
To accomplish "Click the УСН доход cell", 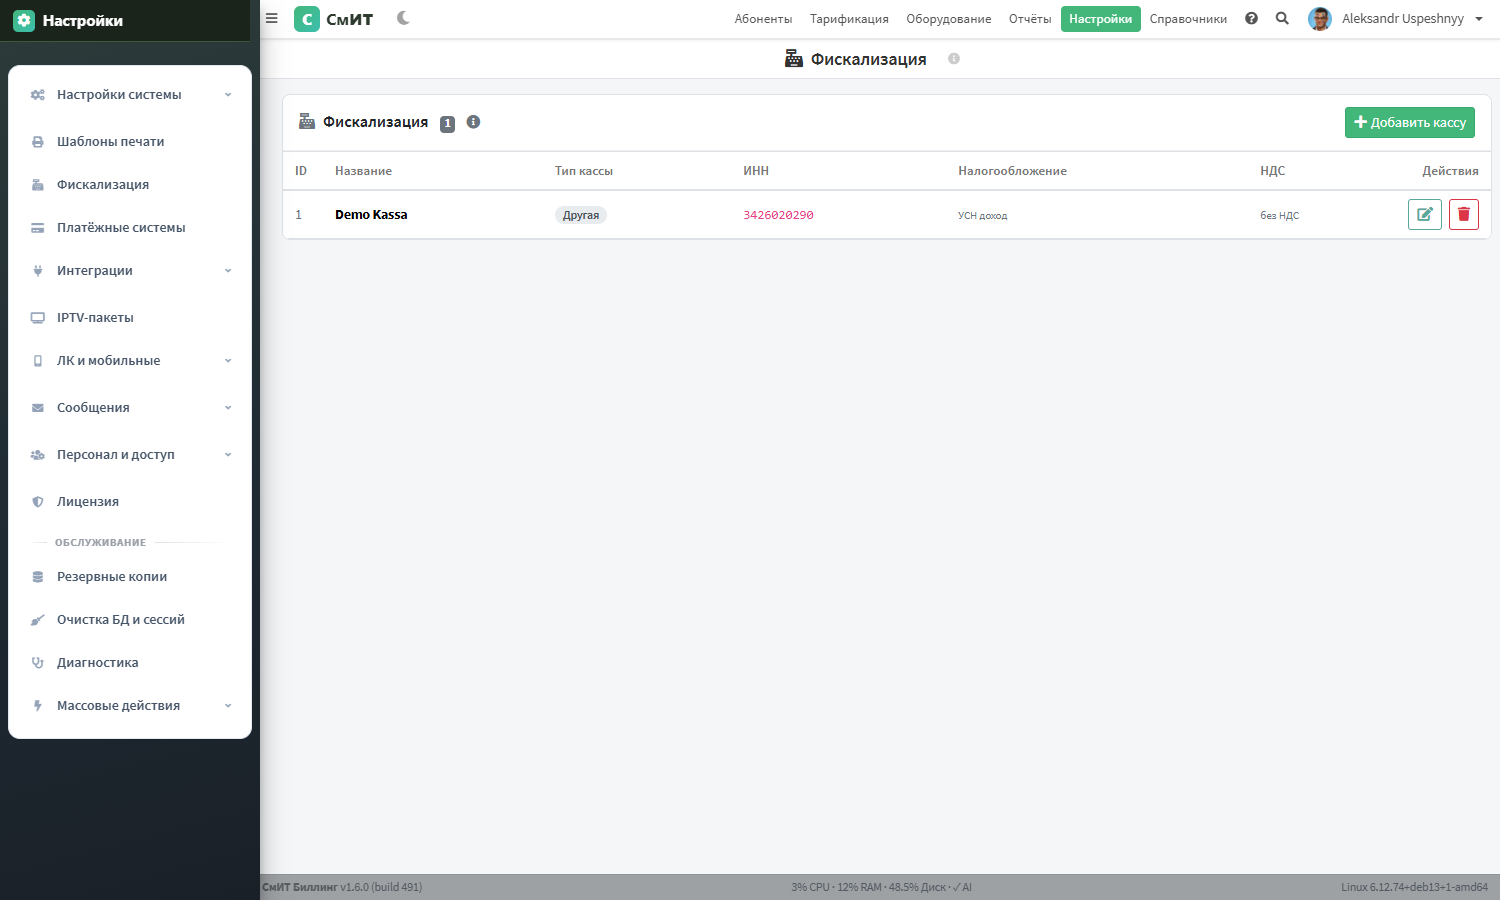I will click(983, 216).
